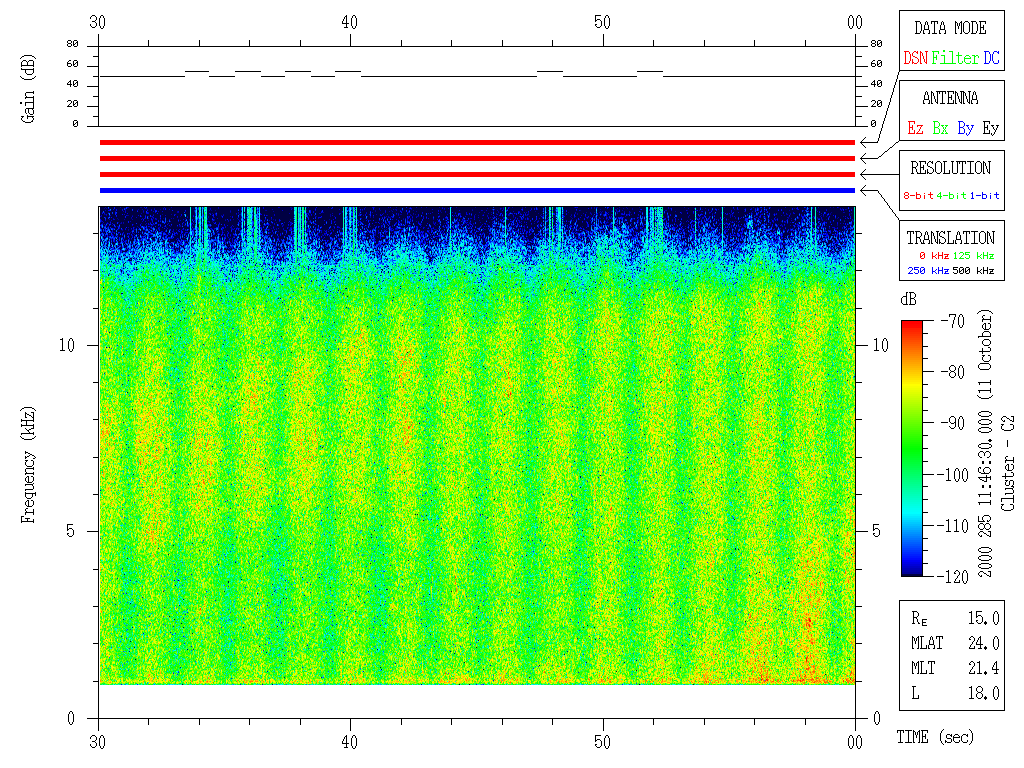Select the 125 kHz translation label
The image size is (1024, 768).
973,257
